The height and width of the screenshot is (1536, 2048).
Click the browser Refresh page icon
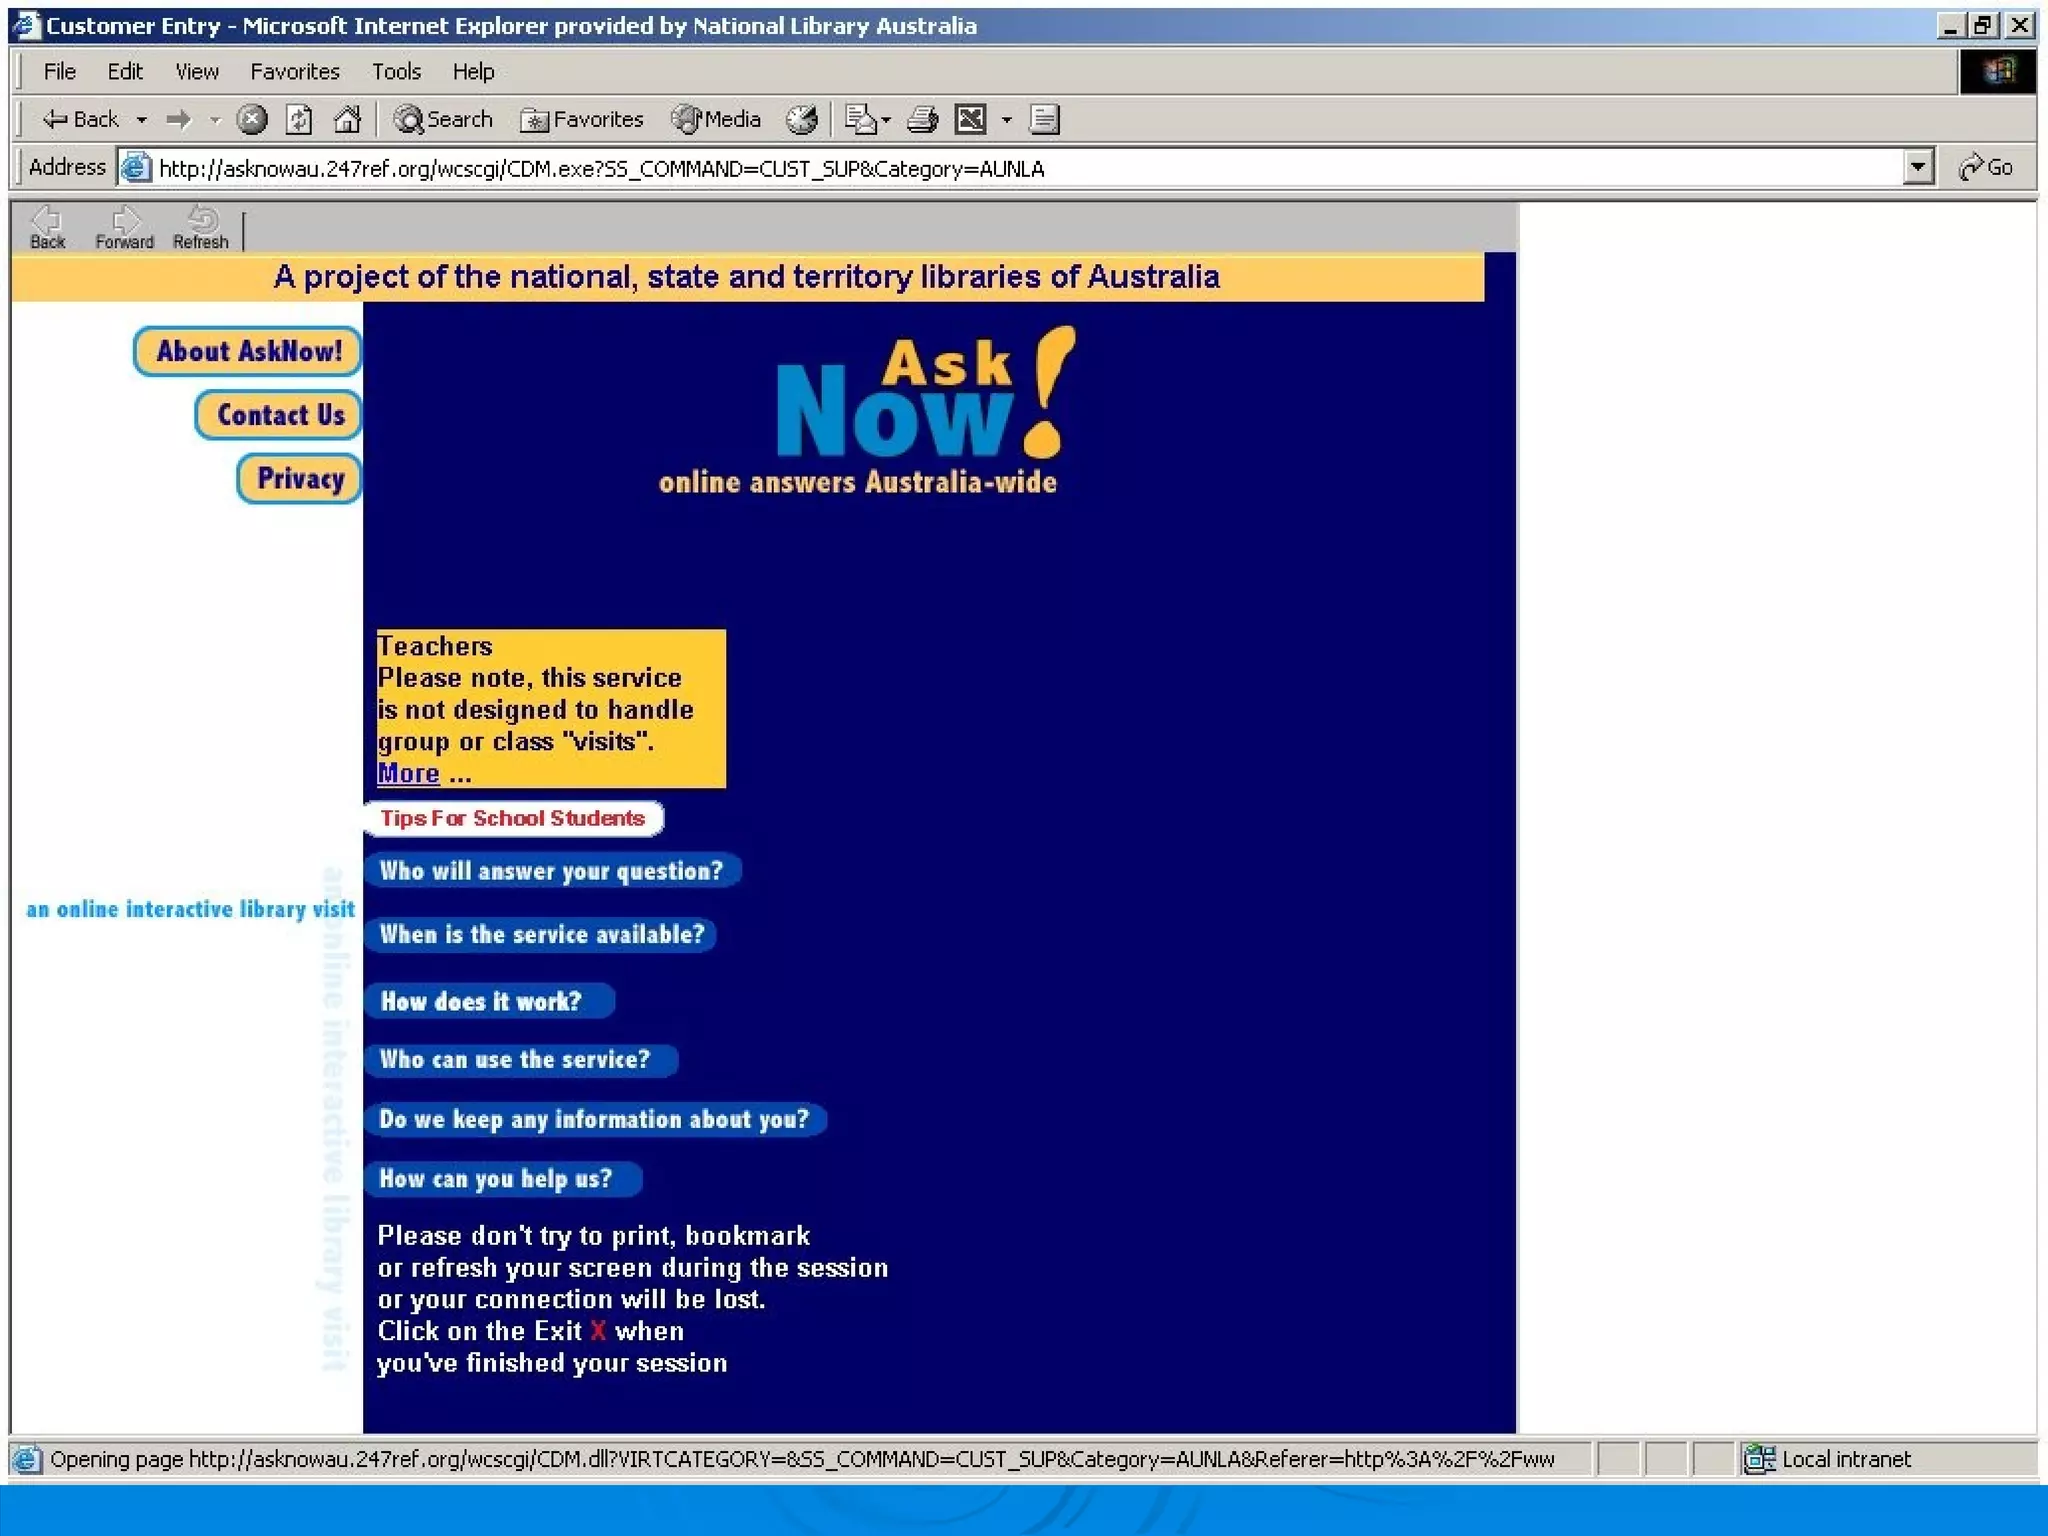click(299, 120)
